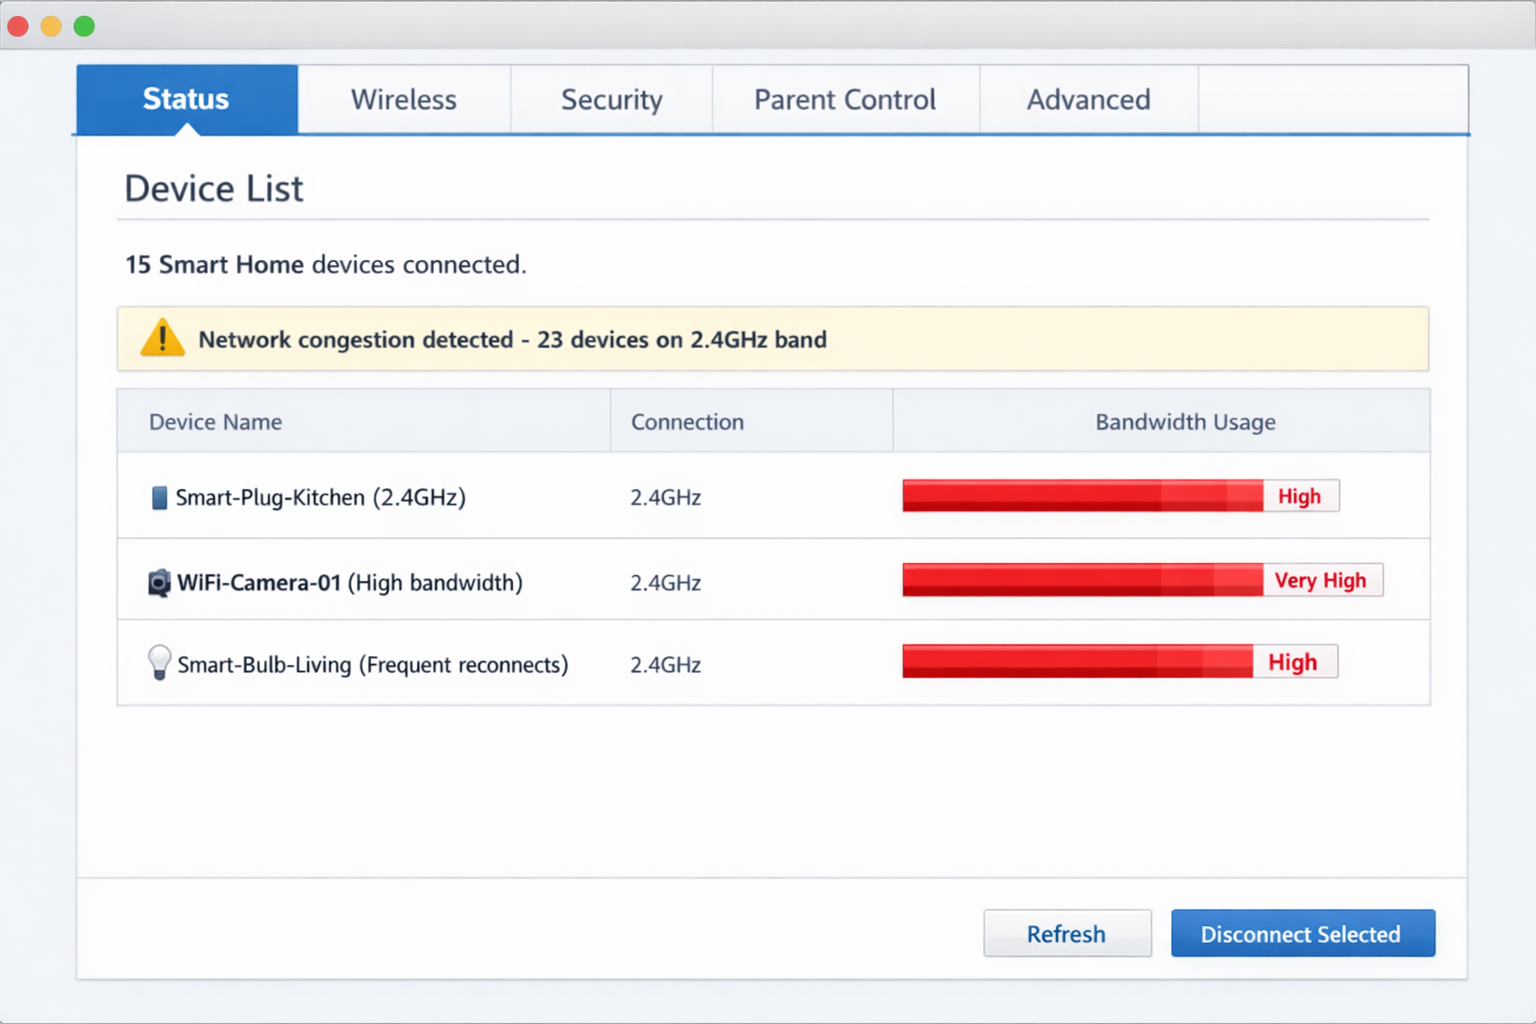Screen dimensions: 1536x1024
Task: Click the yellow congestion warning triangle icon
Action: click(x=162, y=339)
